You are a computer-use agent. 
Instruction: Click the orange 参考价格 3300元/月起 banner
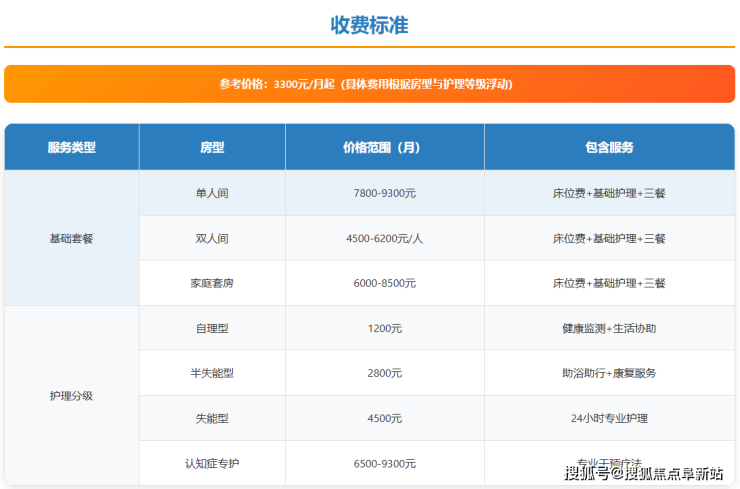(x=369, y=84)
